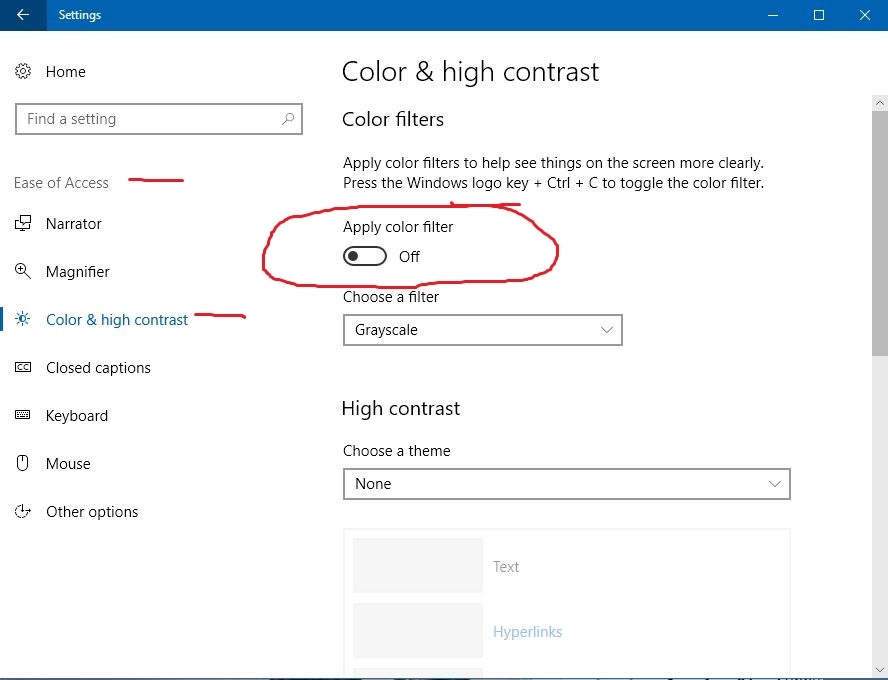This screenshot has width=888, height=680.
Task: Open Mouse accessibility settings
Action: point(68,463)
